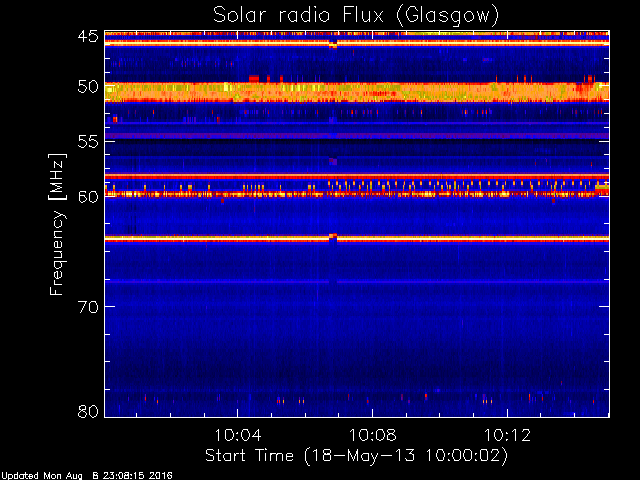The height and width of the screenshot is (480, 640).
Task: Click the bright narrow line near 62 MHz
Action: click(357, 238)
